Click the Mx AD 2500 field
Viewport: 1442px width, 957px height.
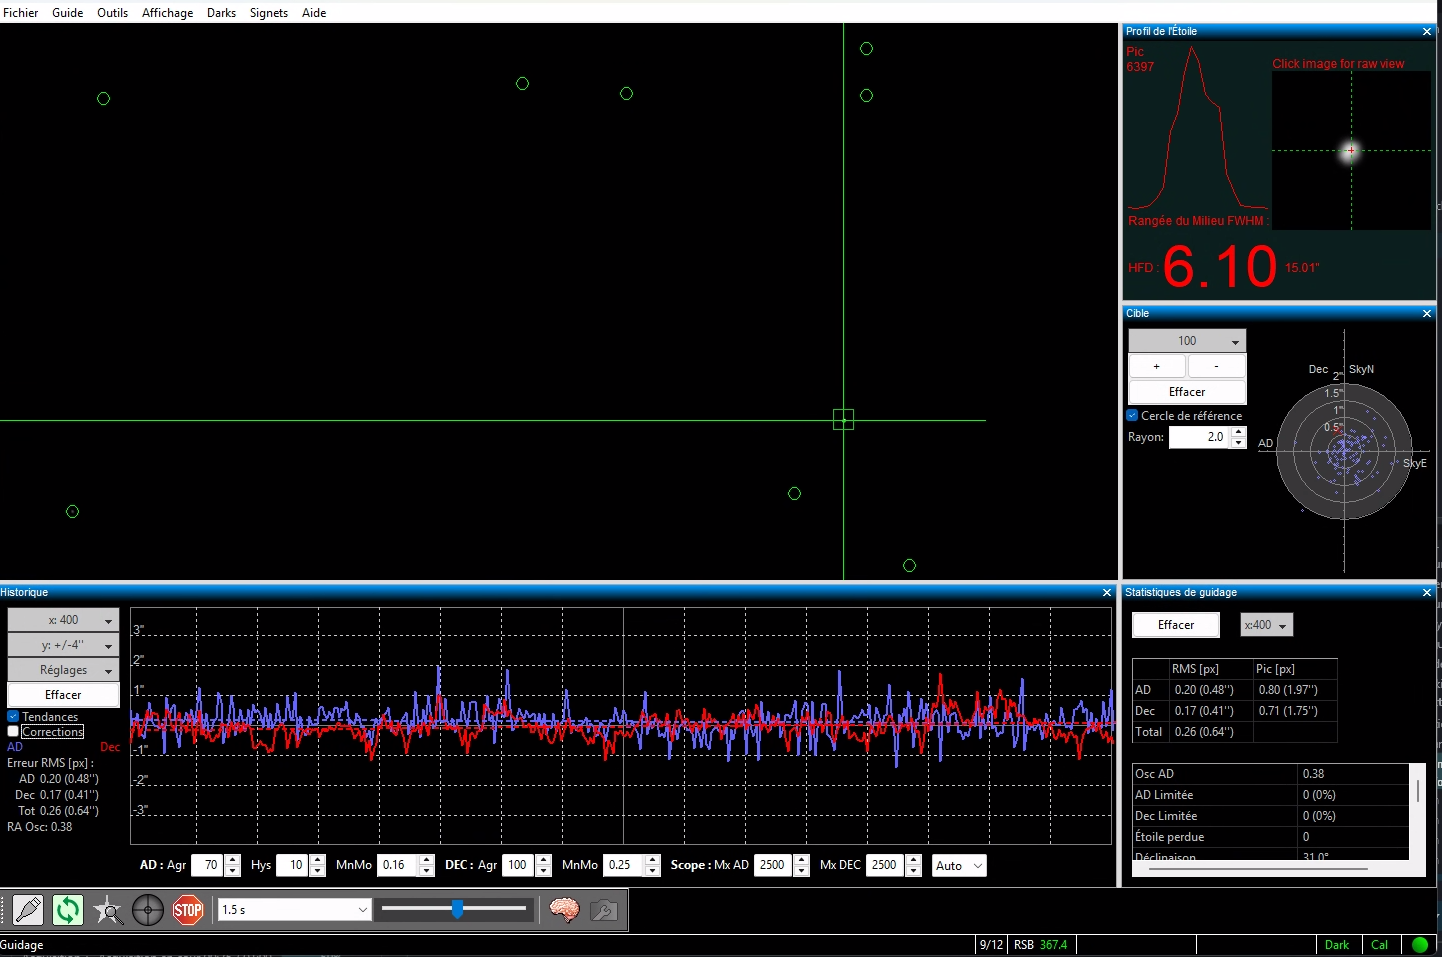775,865
